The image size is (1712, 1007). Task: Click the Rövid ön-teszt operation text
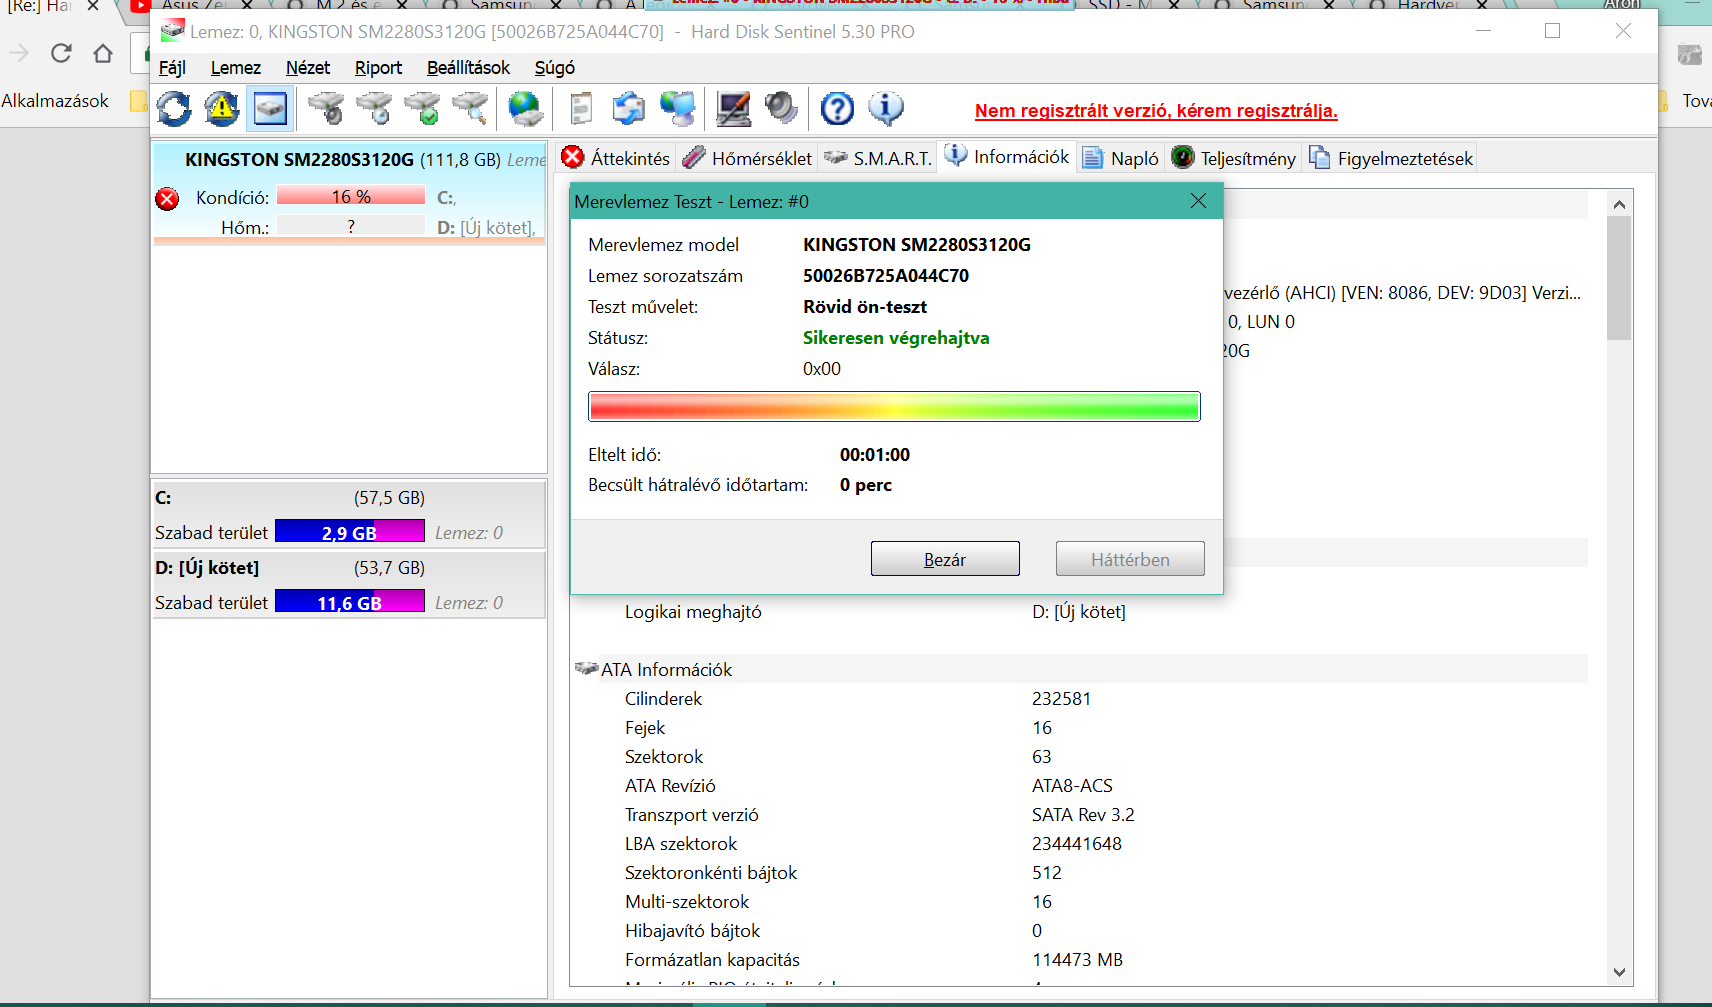(865, 307)
